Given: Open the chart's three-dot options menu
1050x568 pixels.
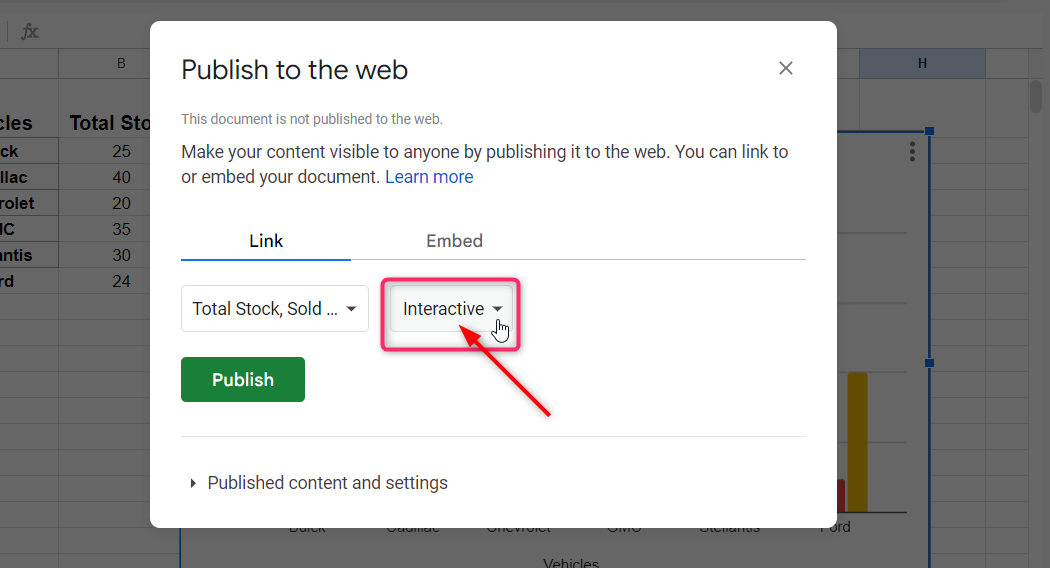Looking at the screenshot, I should (912, 151).
